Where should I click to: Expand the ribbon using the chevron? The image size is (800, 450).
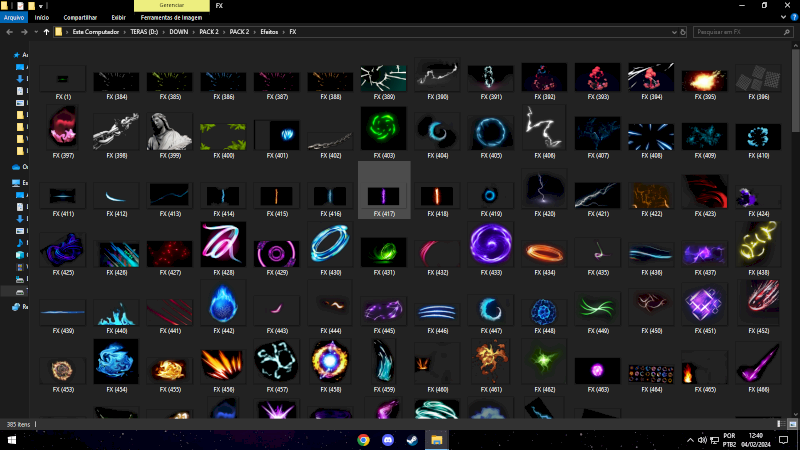[x=782, y=17]
